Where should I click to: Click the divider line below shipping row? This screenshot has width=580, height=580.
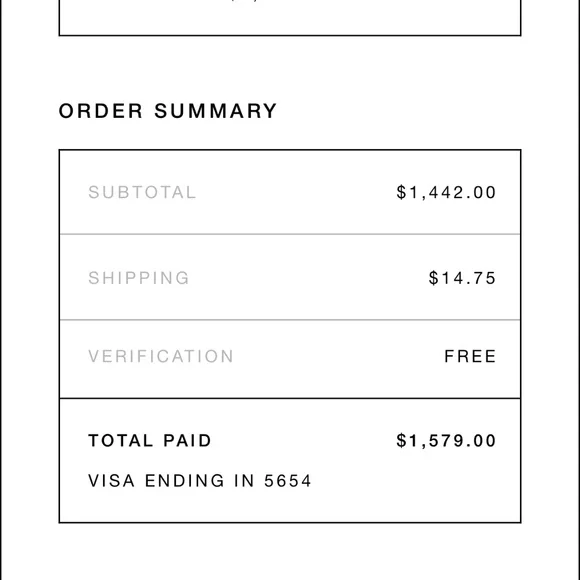[x=290, y=320]
